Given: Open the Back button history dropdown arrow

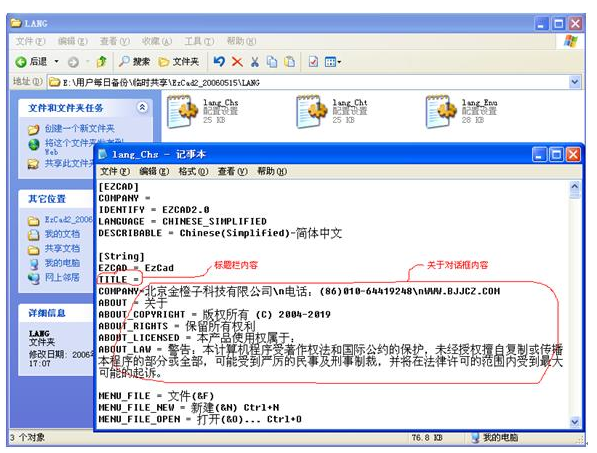Looking at the screenshot, I should point(57,62).
